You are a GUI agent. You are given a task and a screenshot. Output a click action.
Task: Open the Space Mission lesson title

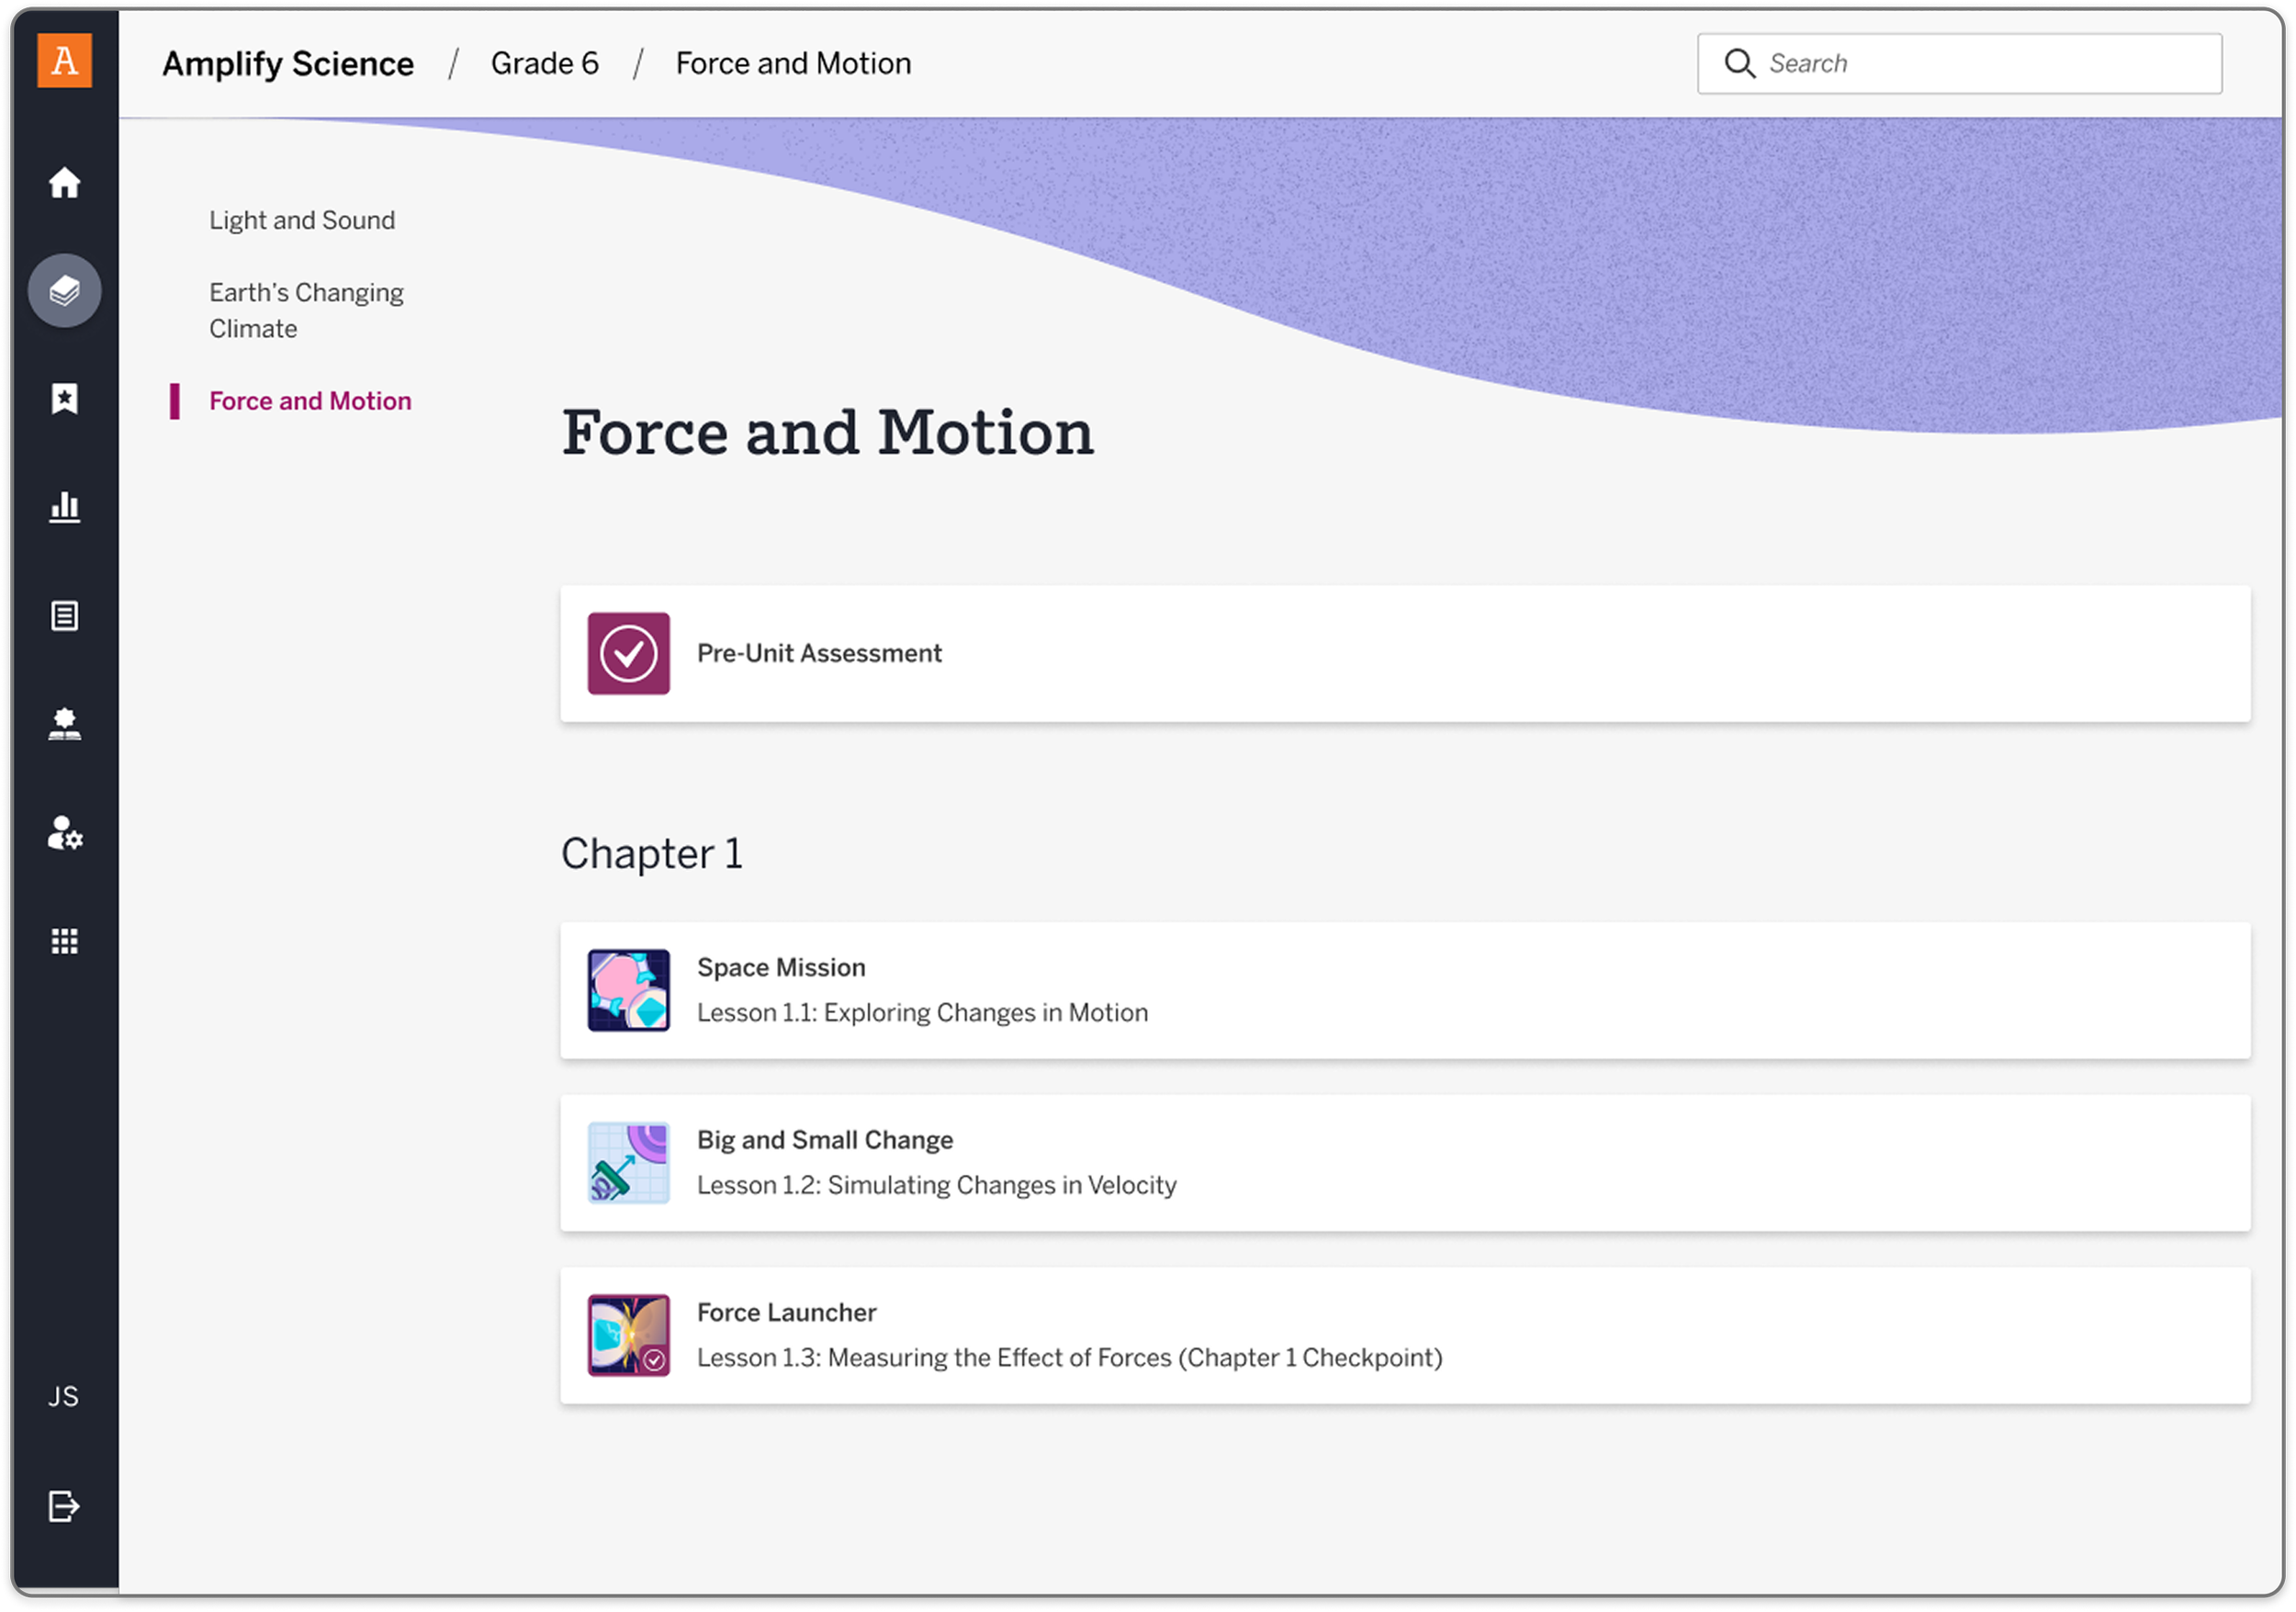pyautogui.click(x=781, y=967)
